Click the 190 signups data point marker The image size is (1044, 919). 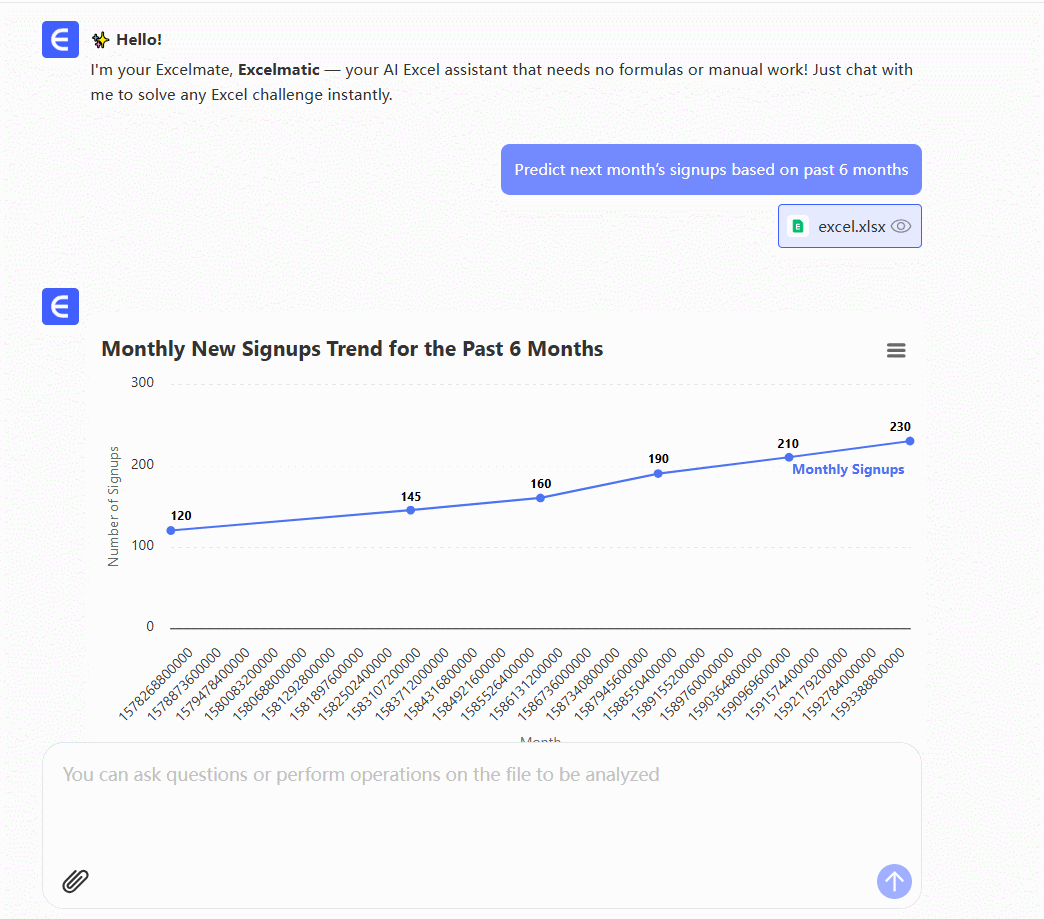point(658,473)
